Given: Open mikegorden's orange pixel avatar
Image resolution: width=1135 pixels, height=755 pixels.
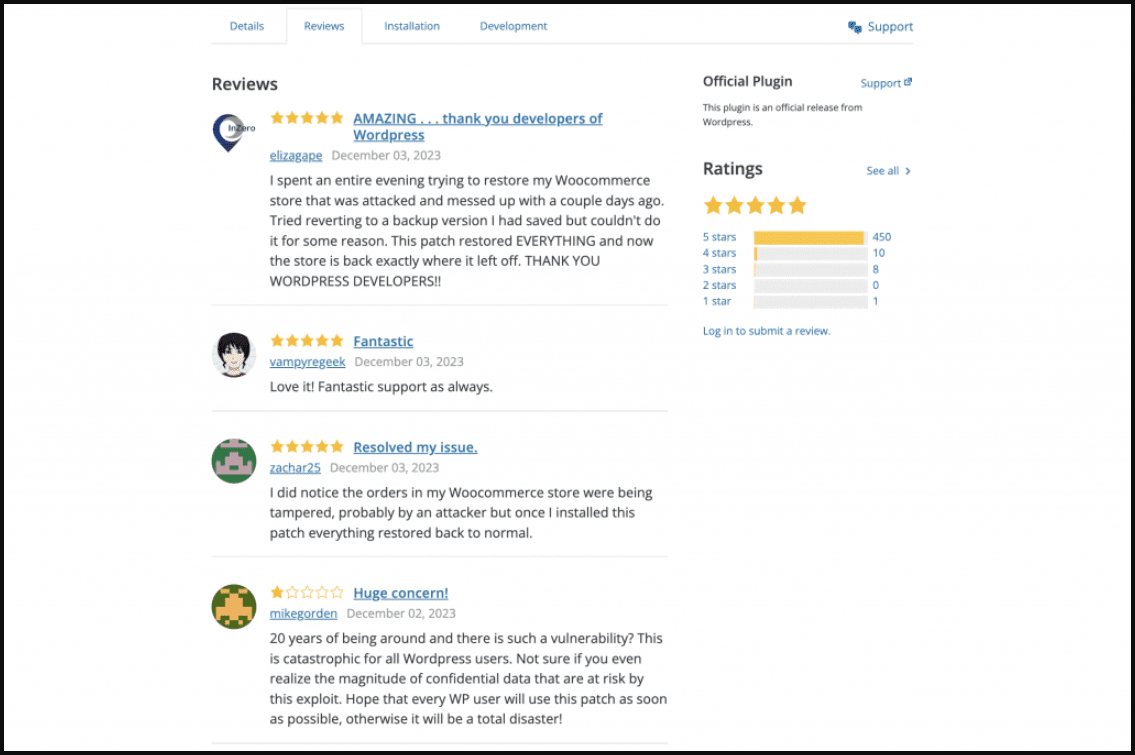Looking at the screenshot, I should [233, 607].
